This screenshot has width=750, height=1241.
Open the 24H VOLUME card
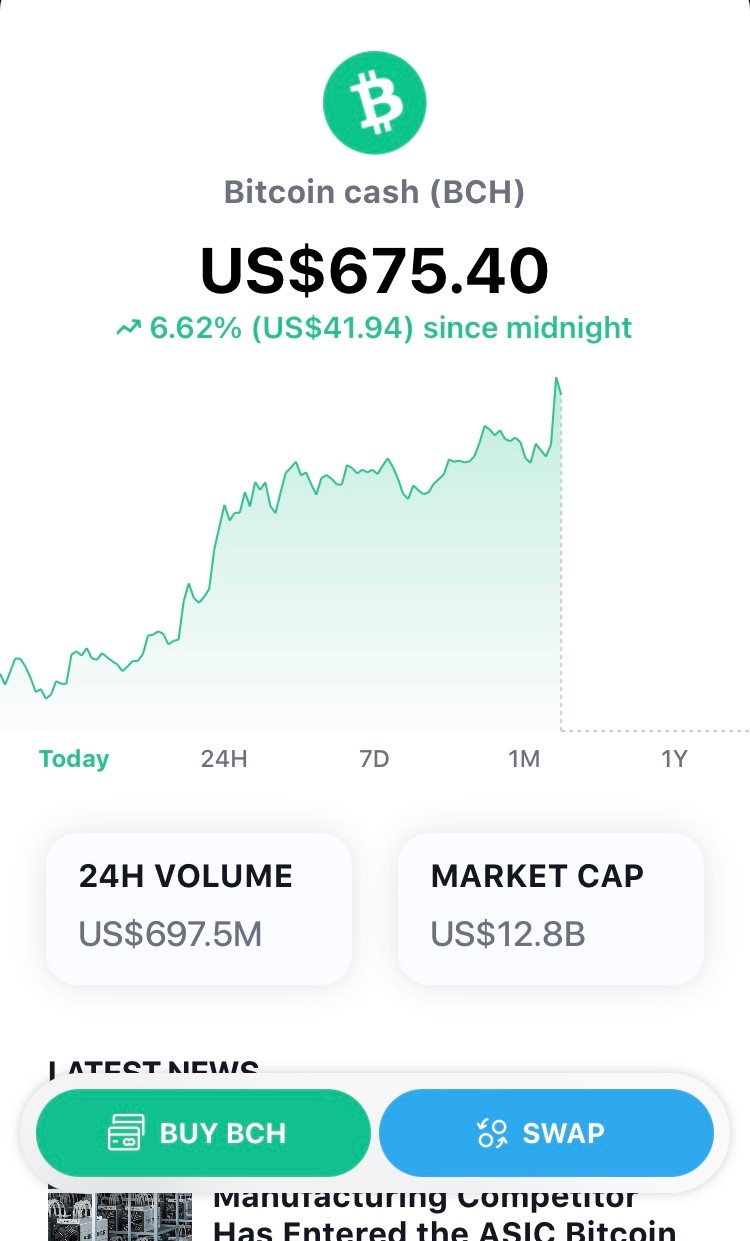[199, 909]
